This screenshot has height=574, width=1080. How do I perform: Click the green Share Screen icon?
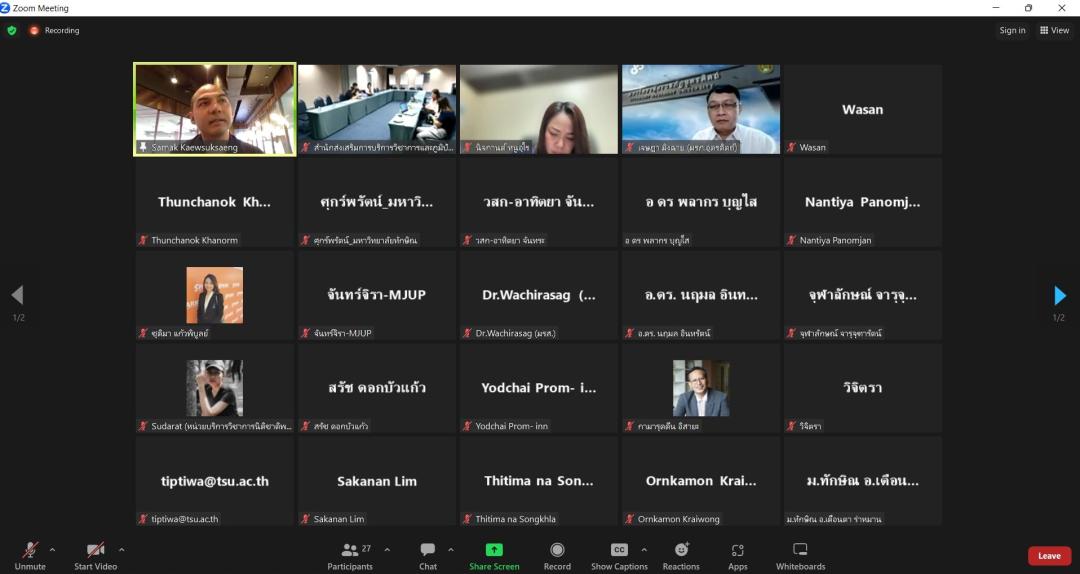[x=494, y=550]
